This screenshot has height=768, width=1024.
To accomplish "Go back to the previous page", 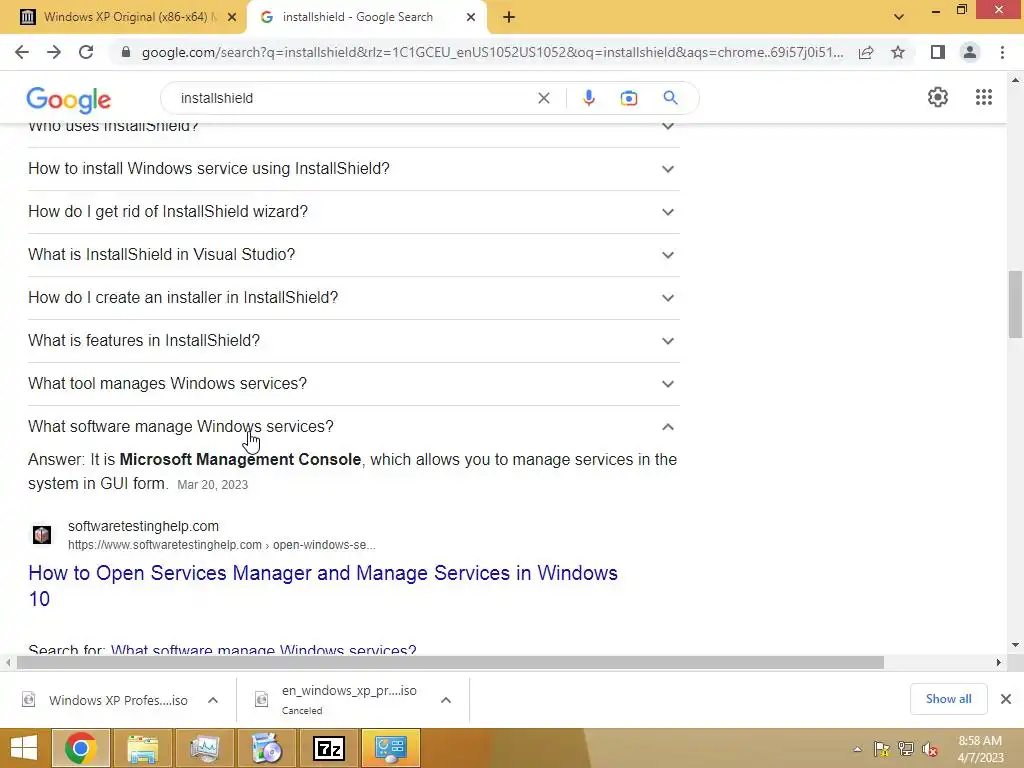I will (x=22, y=52).
